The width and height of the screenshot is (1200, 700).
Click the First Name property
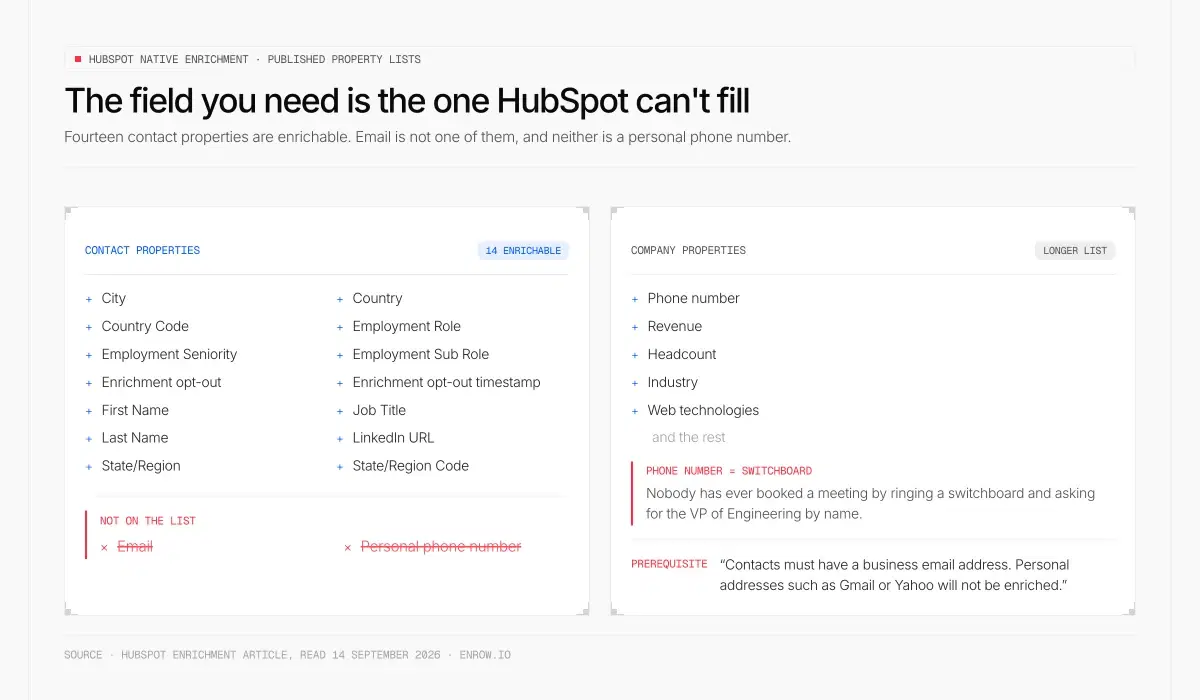pos(135,410)
